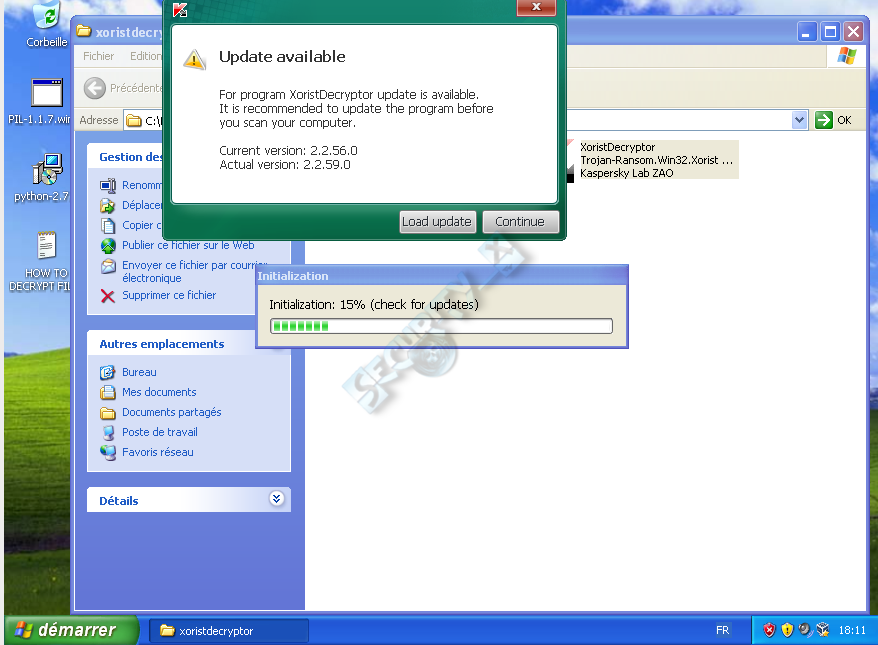Click the Bureau icon in Autres emplacements

point(108,372)
